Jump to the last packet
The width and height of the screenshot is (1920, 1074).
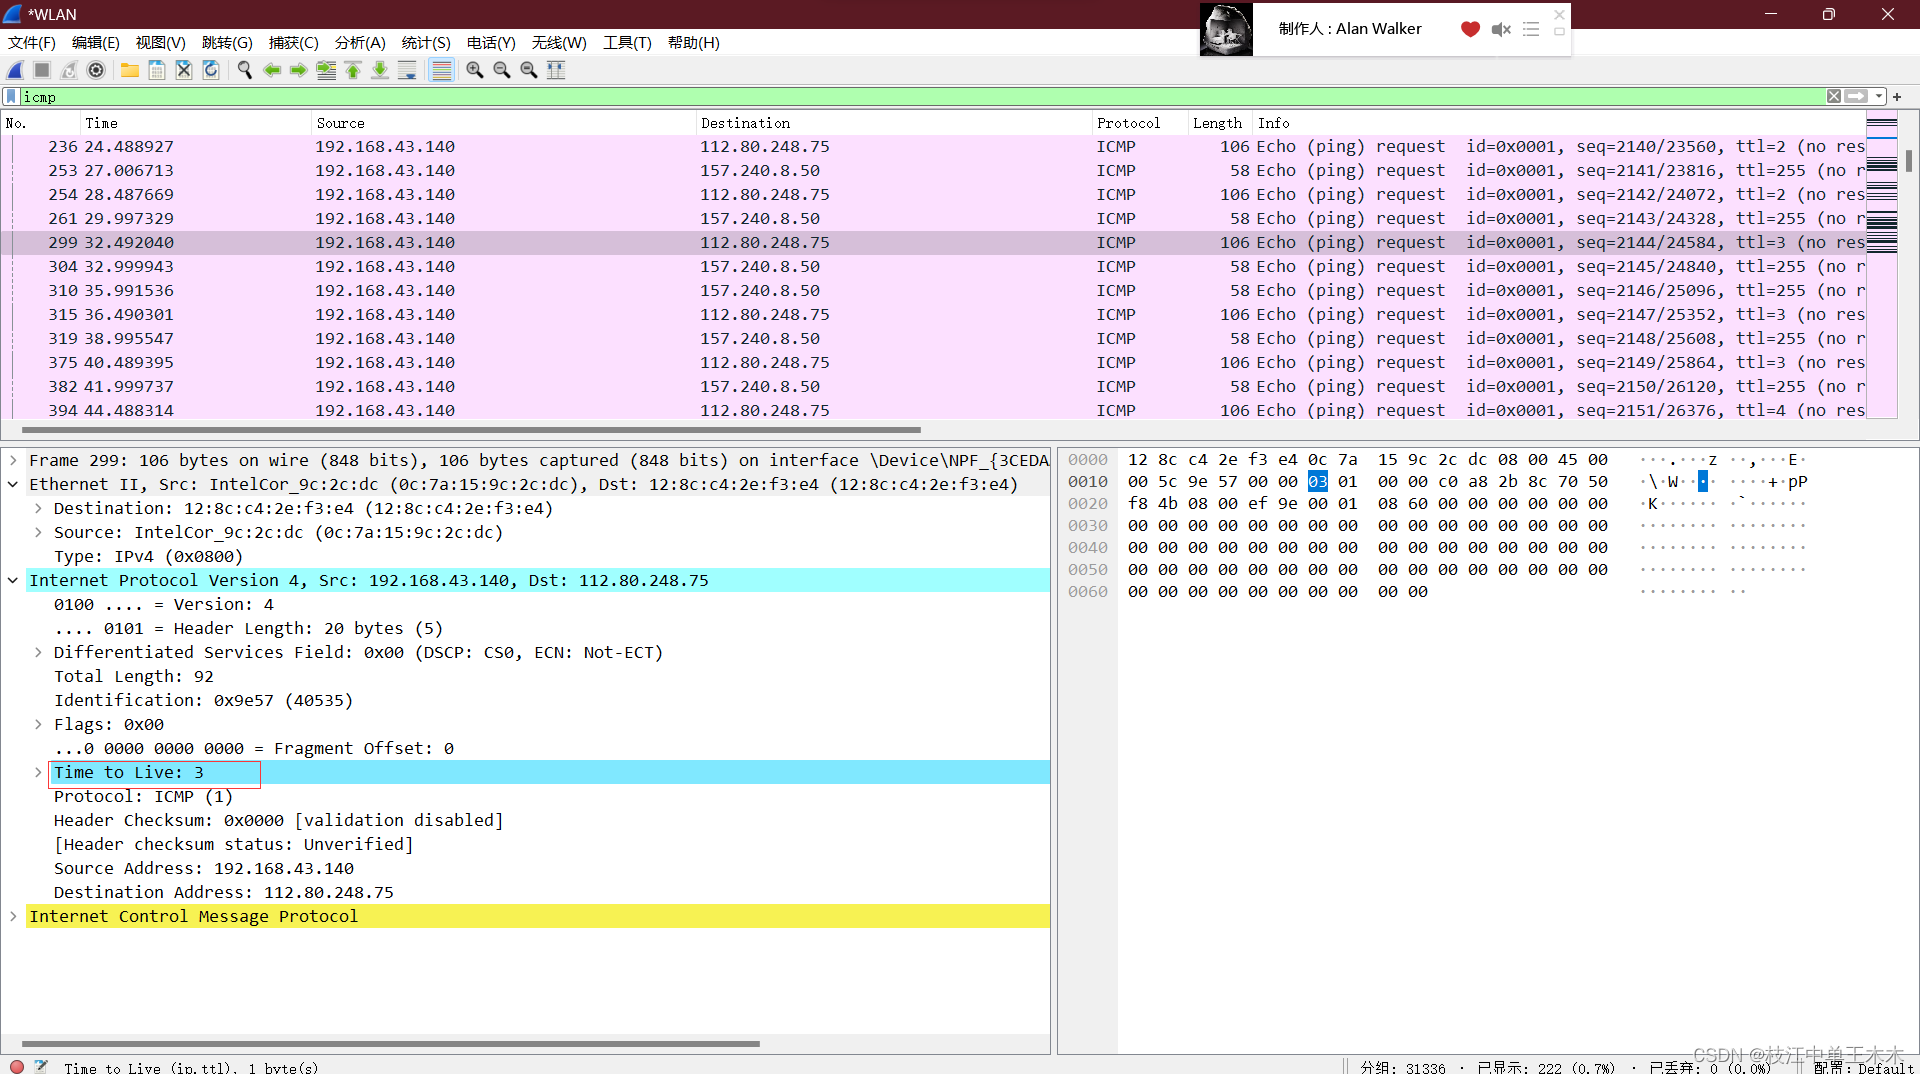380,70
